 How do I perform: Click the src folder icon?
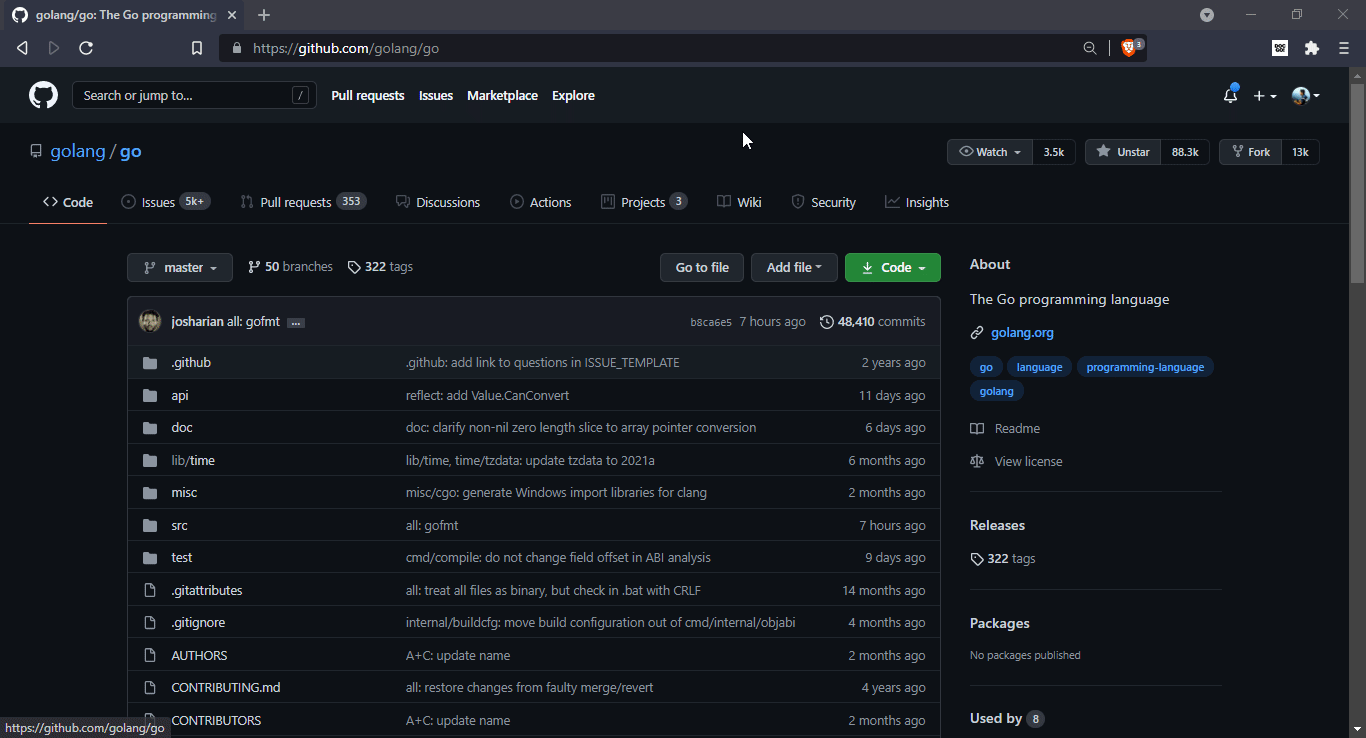coord(150,525)
